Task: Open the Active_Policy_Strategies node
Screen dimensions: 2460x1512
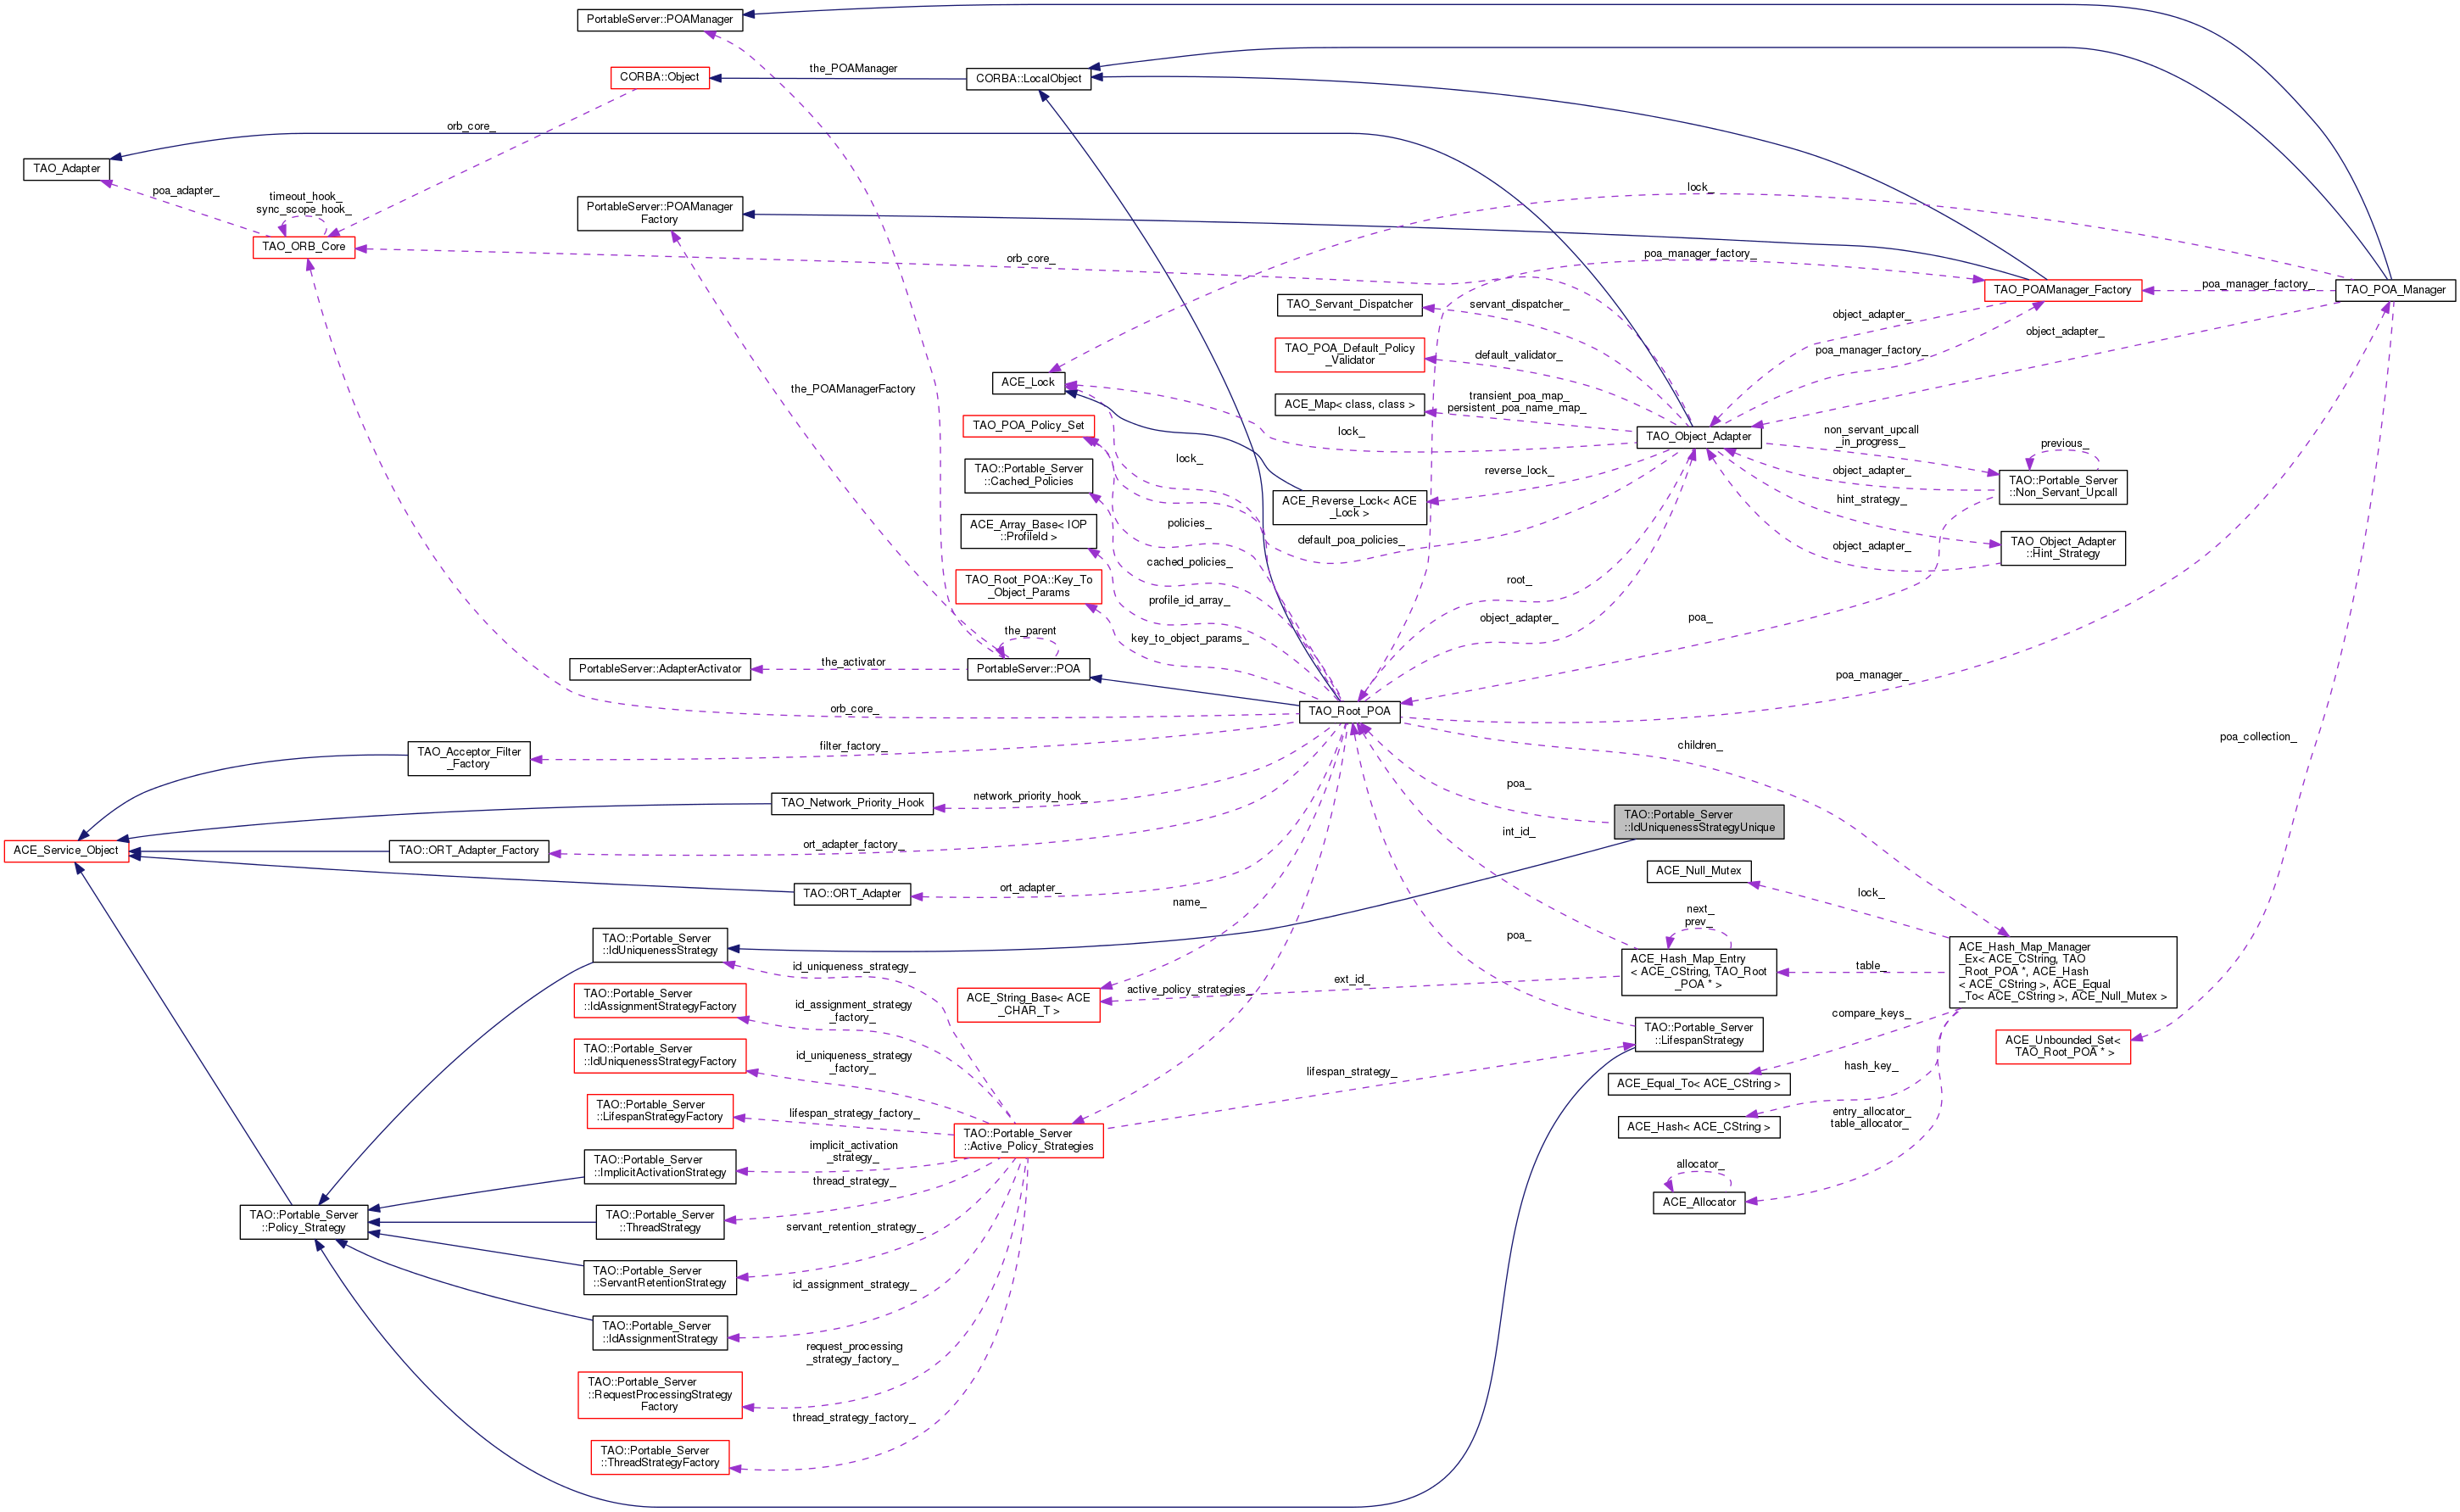Action: click(x=1028, y=1140)
